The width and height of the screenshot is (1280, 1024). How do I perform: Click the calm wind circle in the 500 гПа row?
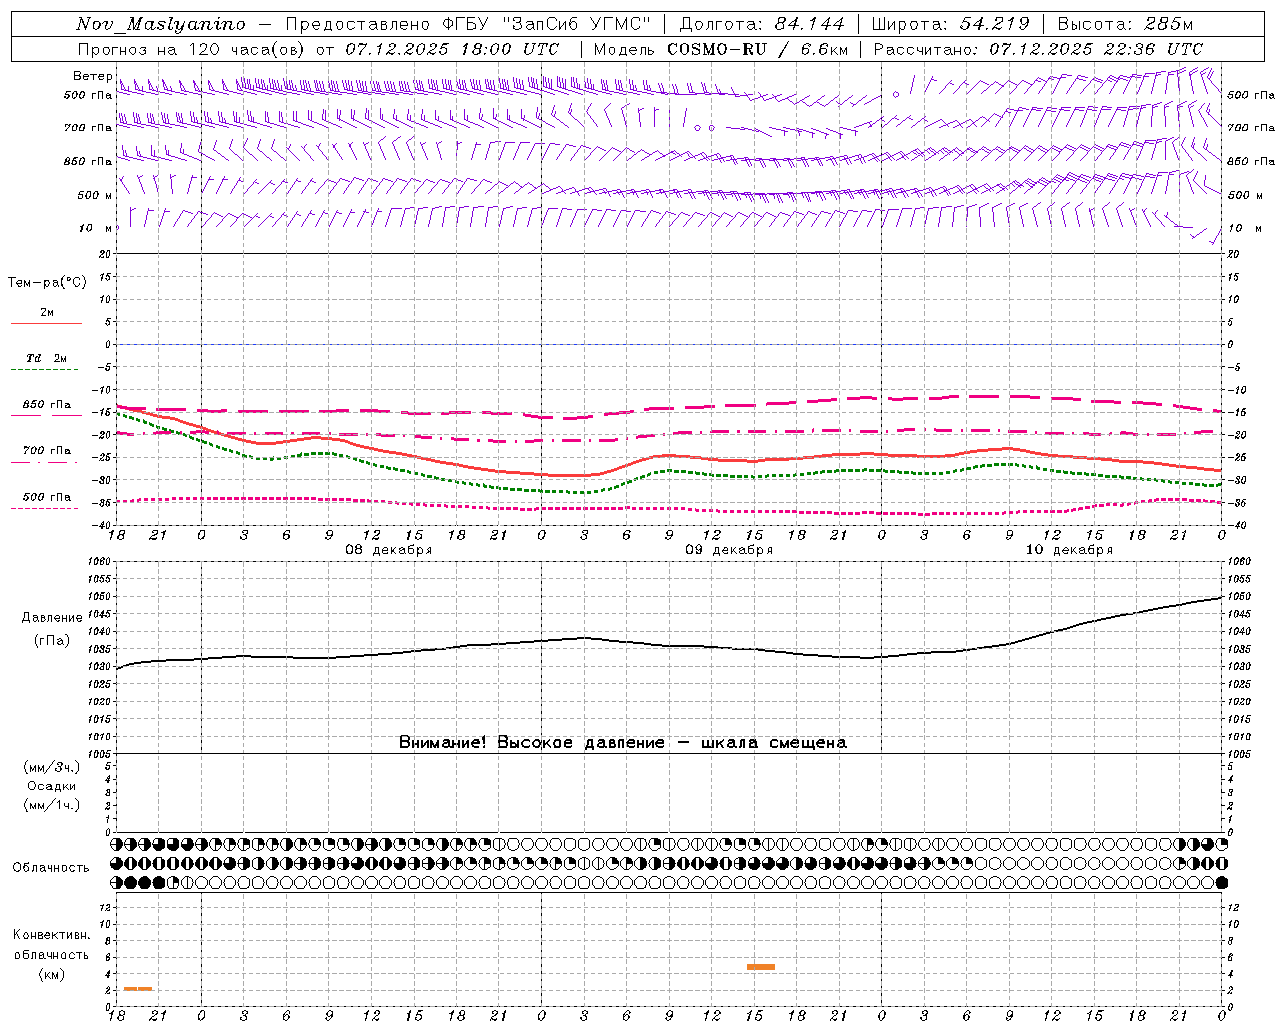tap(896, 95)
